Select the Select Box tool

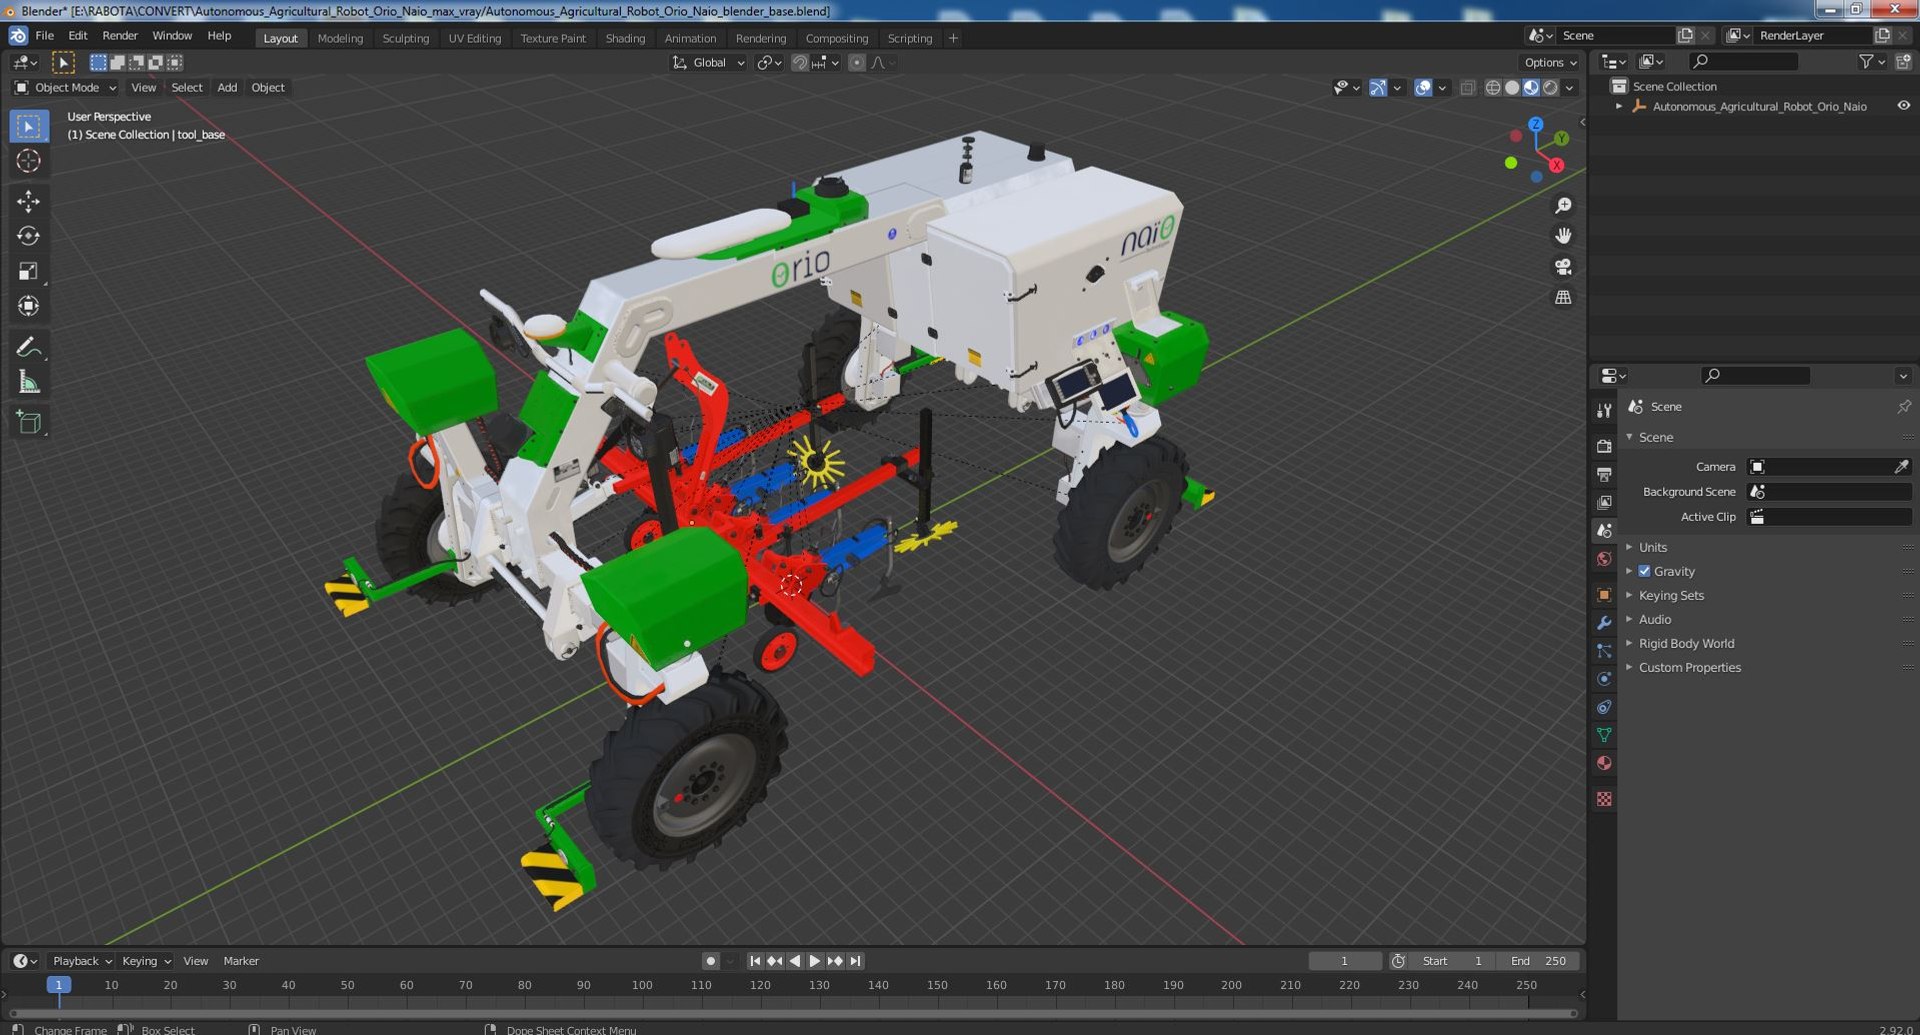(28, 127)
